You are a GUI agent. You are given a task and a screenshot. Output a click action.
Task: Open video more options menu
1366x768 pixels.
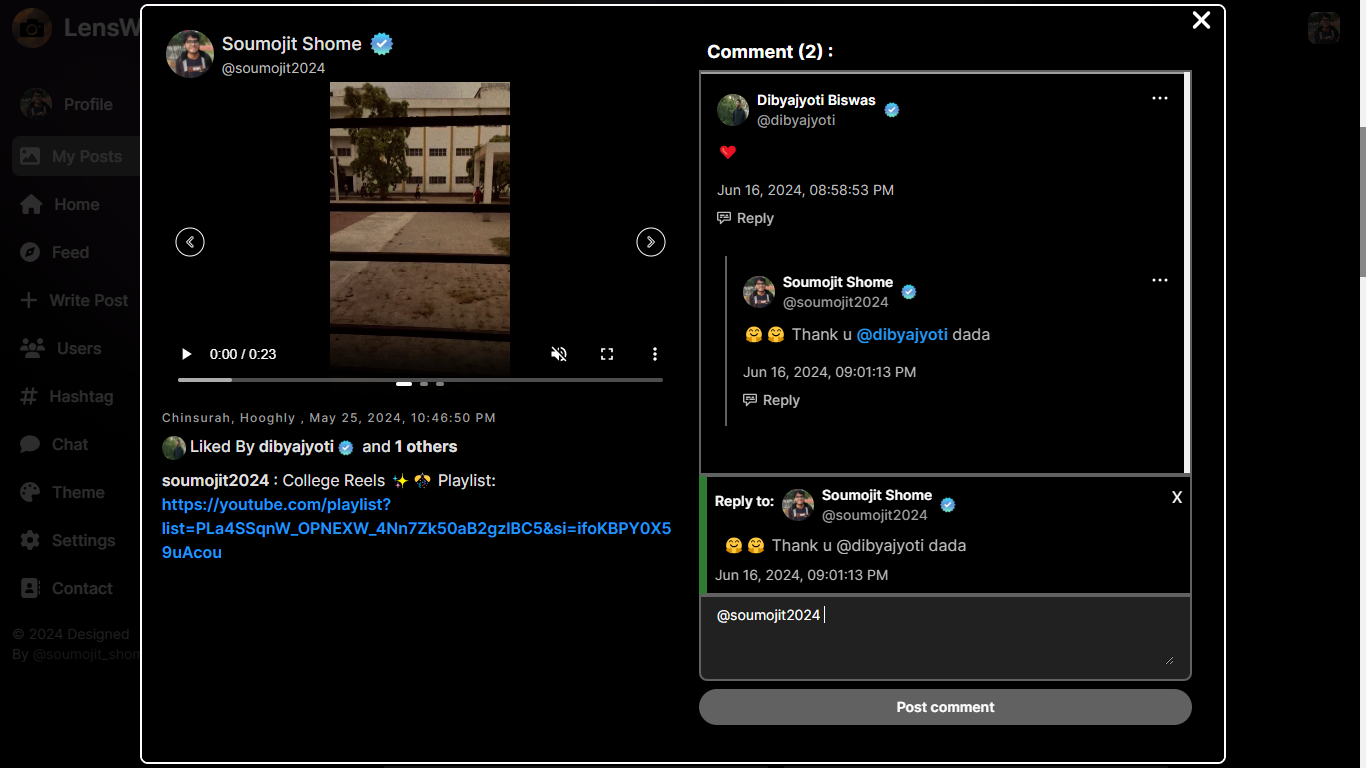click(x=655, y=354)
